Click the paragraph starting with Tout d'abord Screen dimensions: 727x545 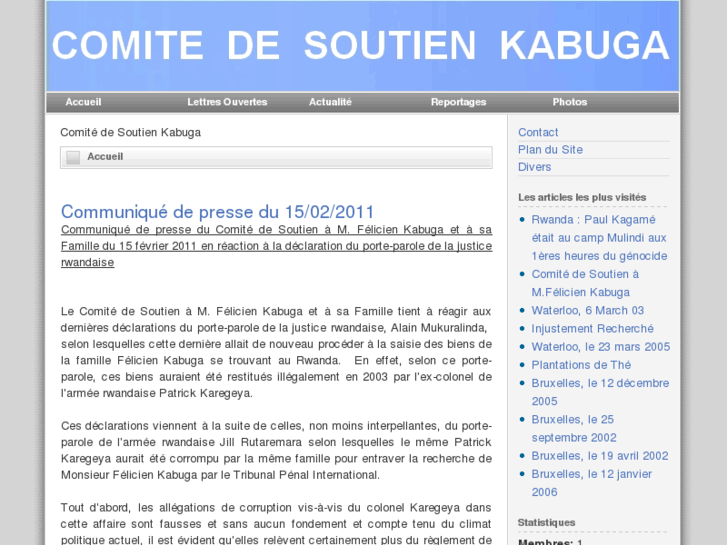click(276, 523)
